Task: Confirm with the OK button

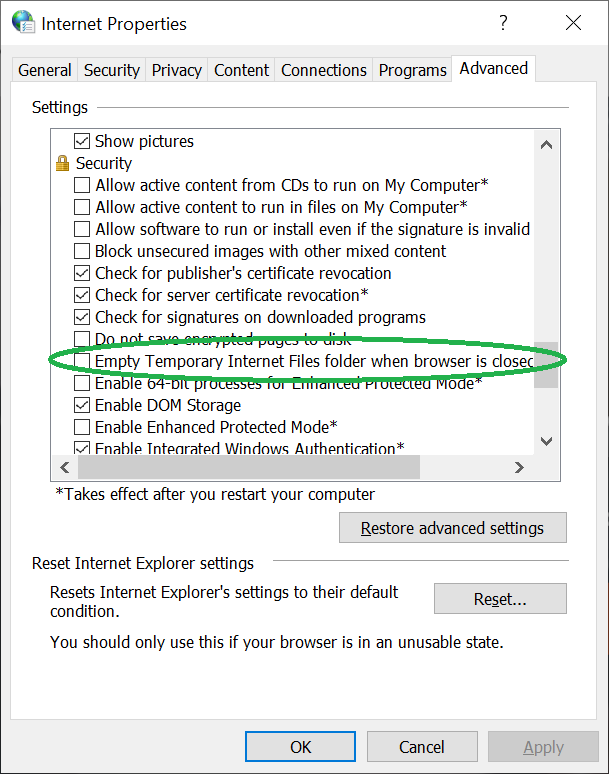Action: pos(301,747)
